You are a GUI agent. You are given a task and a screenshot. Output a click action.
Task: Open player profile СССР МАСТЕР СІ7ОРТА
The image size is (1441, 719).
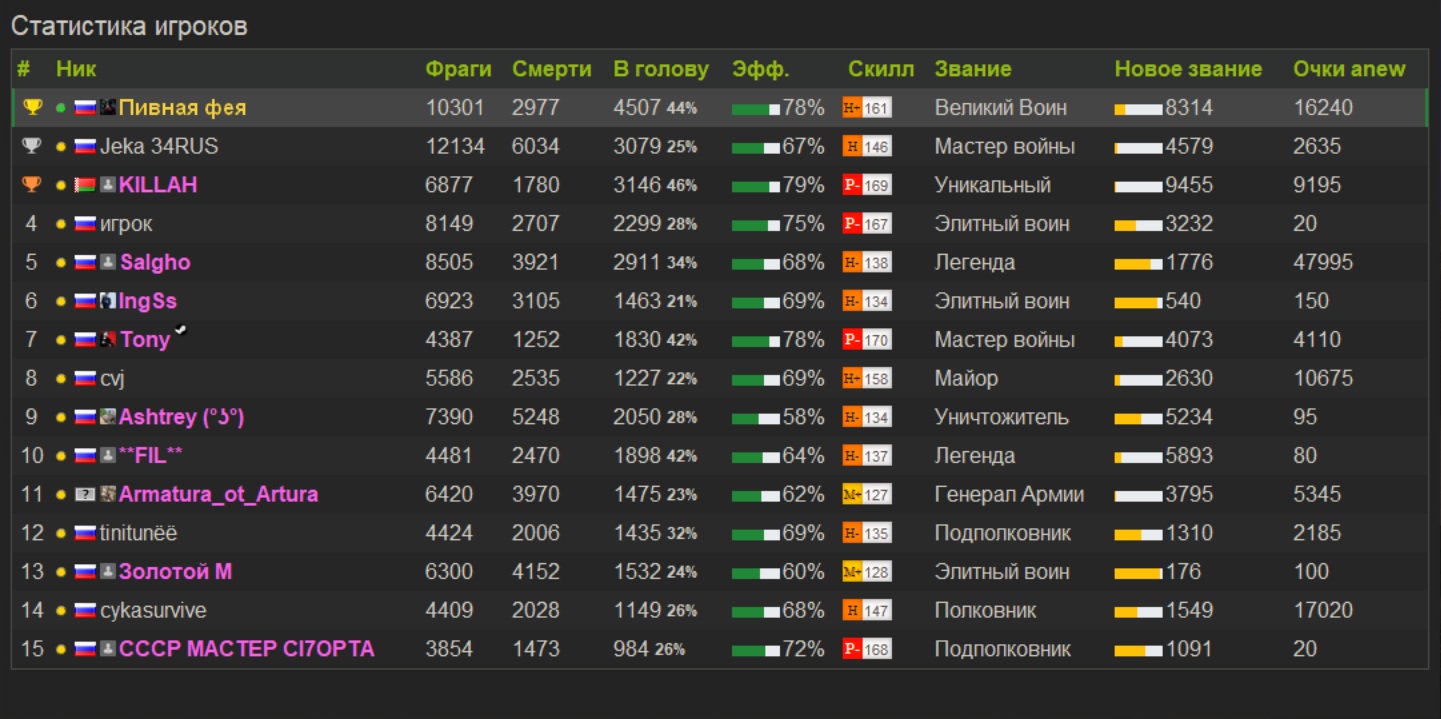click(x=246, y=649)
